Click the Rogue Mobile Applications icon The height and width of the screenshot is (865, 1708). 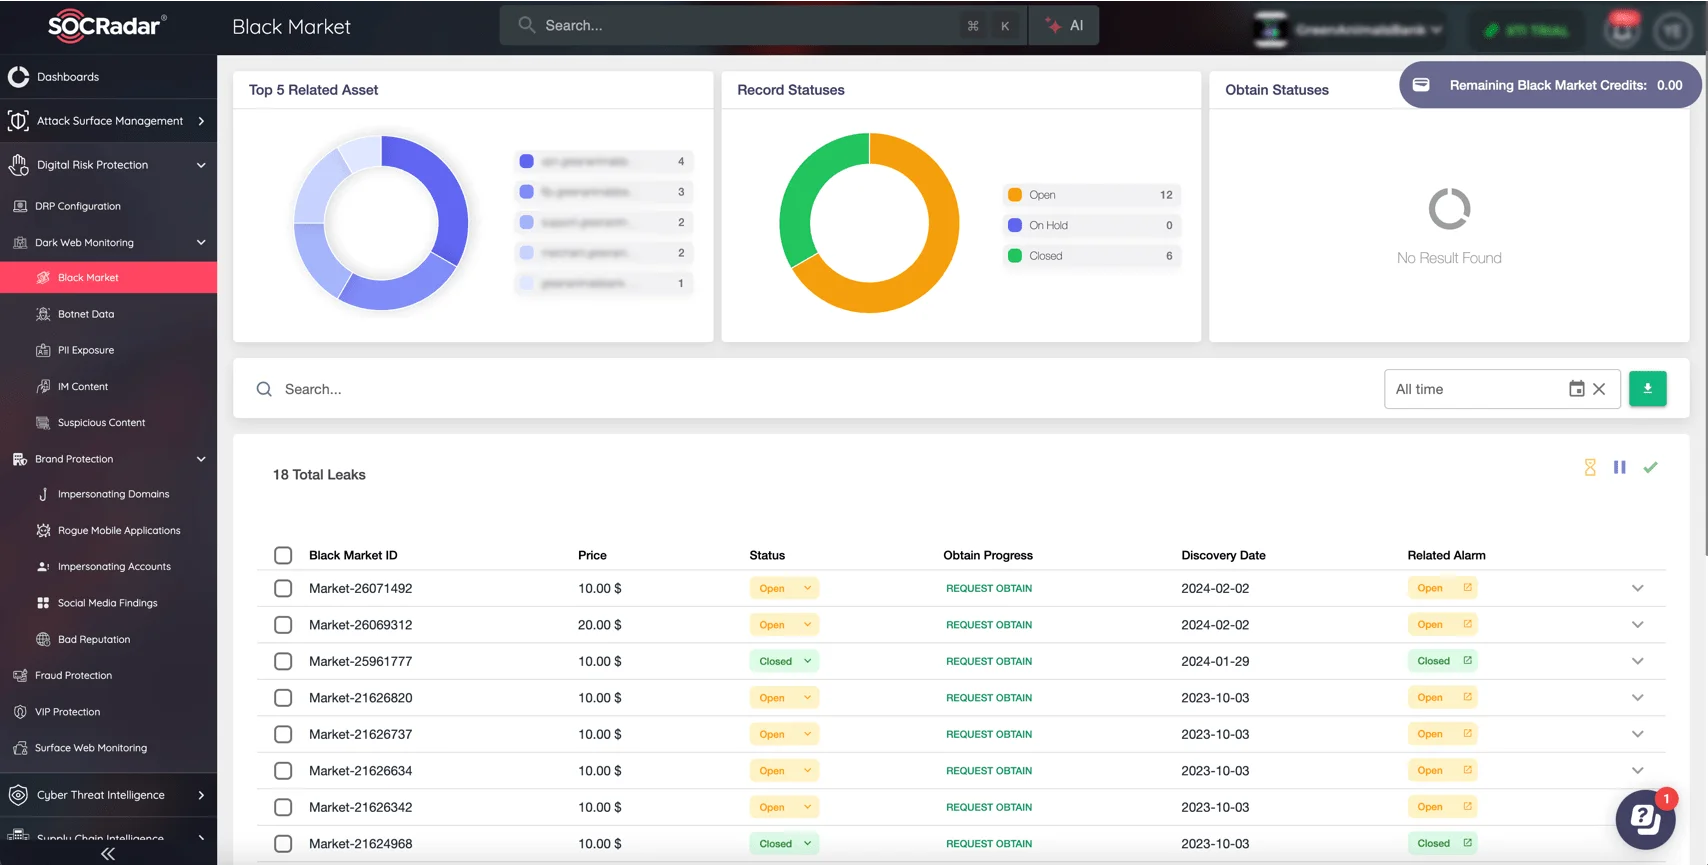pos(43,531)
